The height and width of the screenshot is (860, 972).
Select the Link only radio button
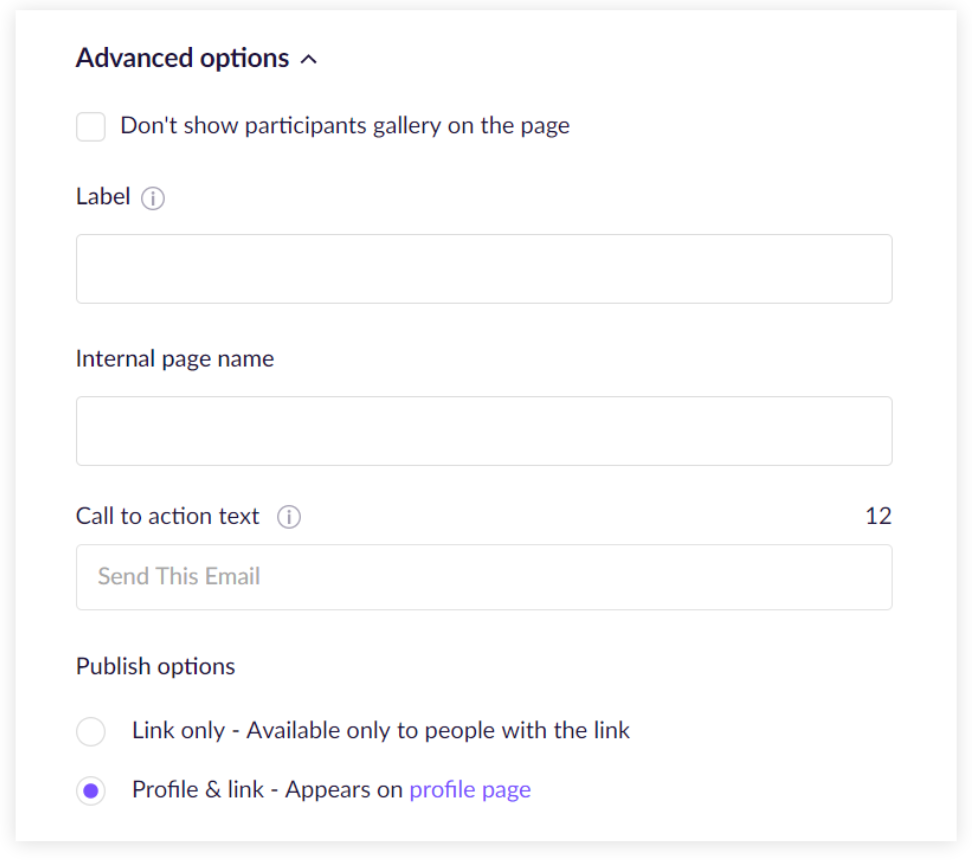[91, 732]
